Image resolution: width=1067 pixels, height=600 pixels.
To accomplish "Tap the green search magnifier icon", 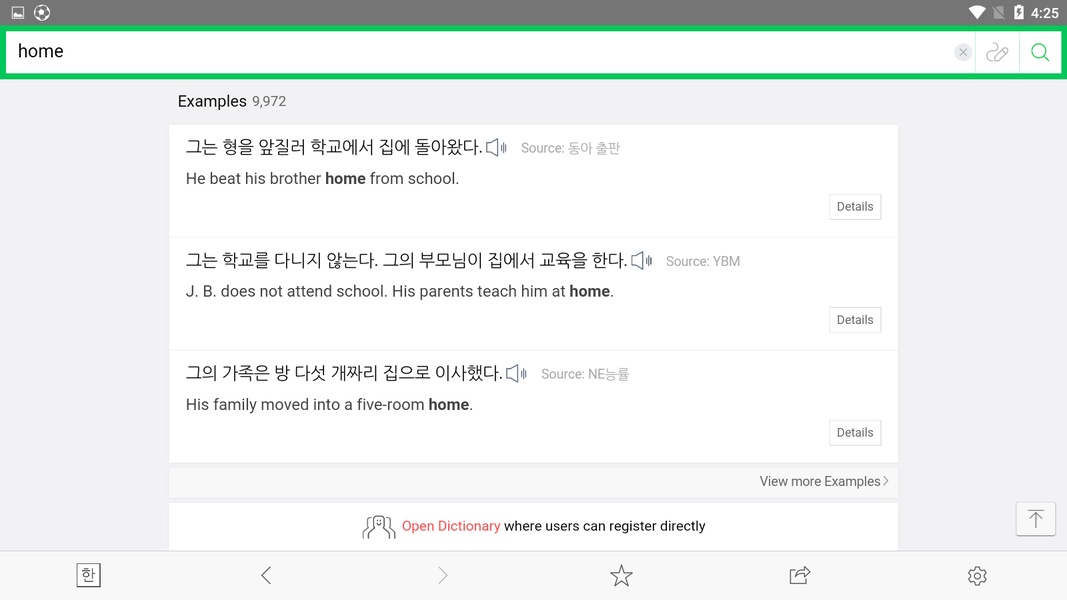I will pyautogui.click(x=1039, y=52).
